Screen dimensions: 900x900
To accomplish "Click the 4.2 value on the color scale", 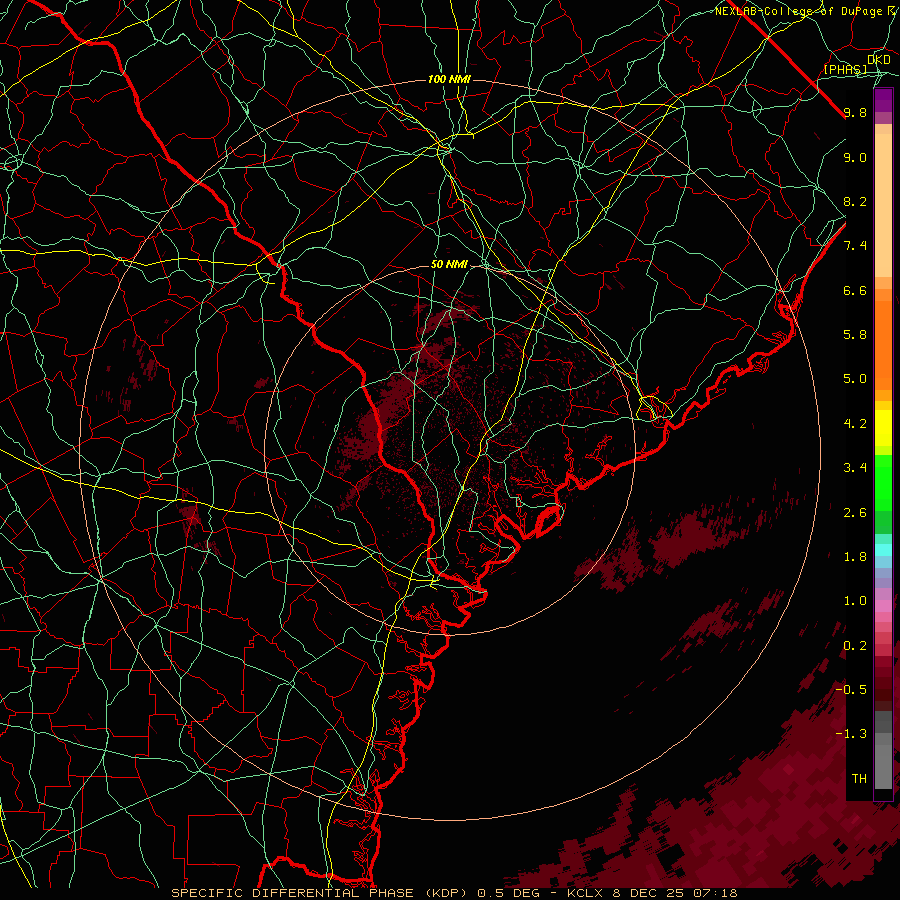I will pos(855,424).
